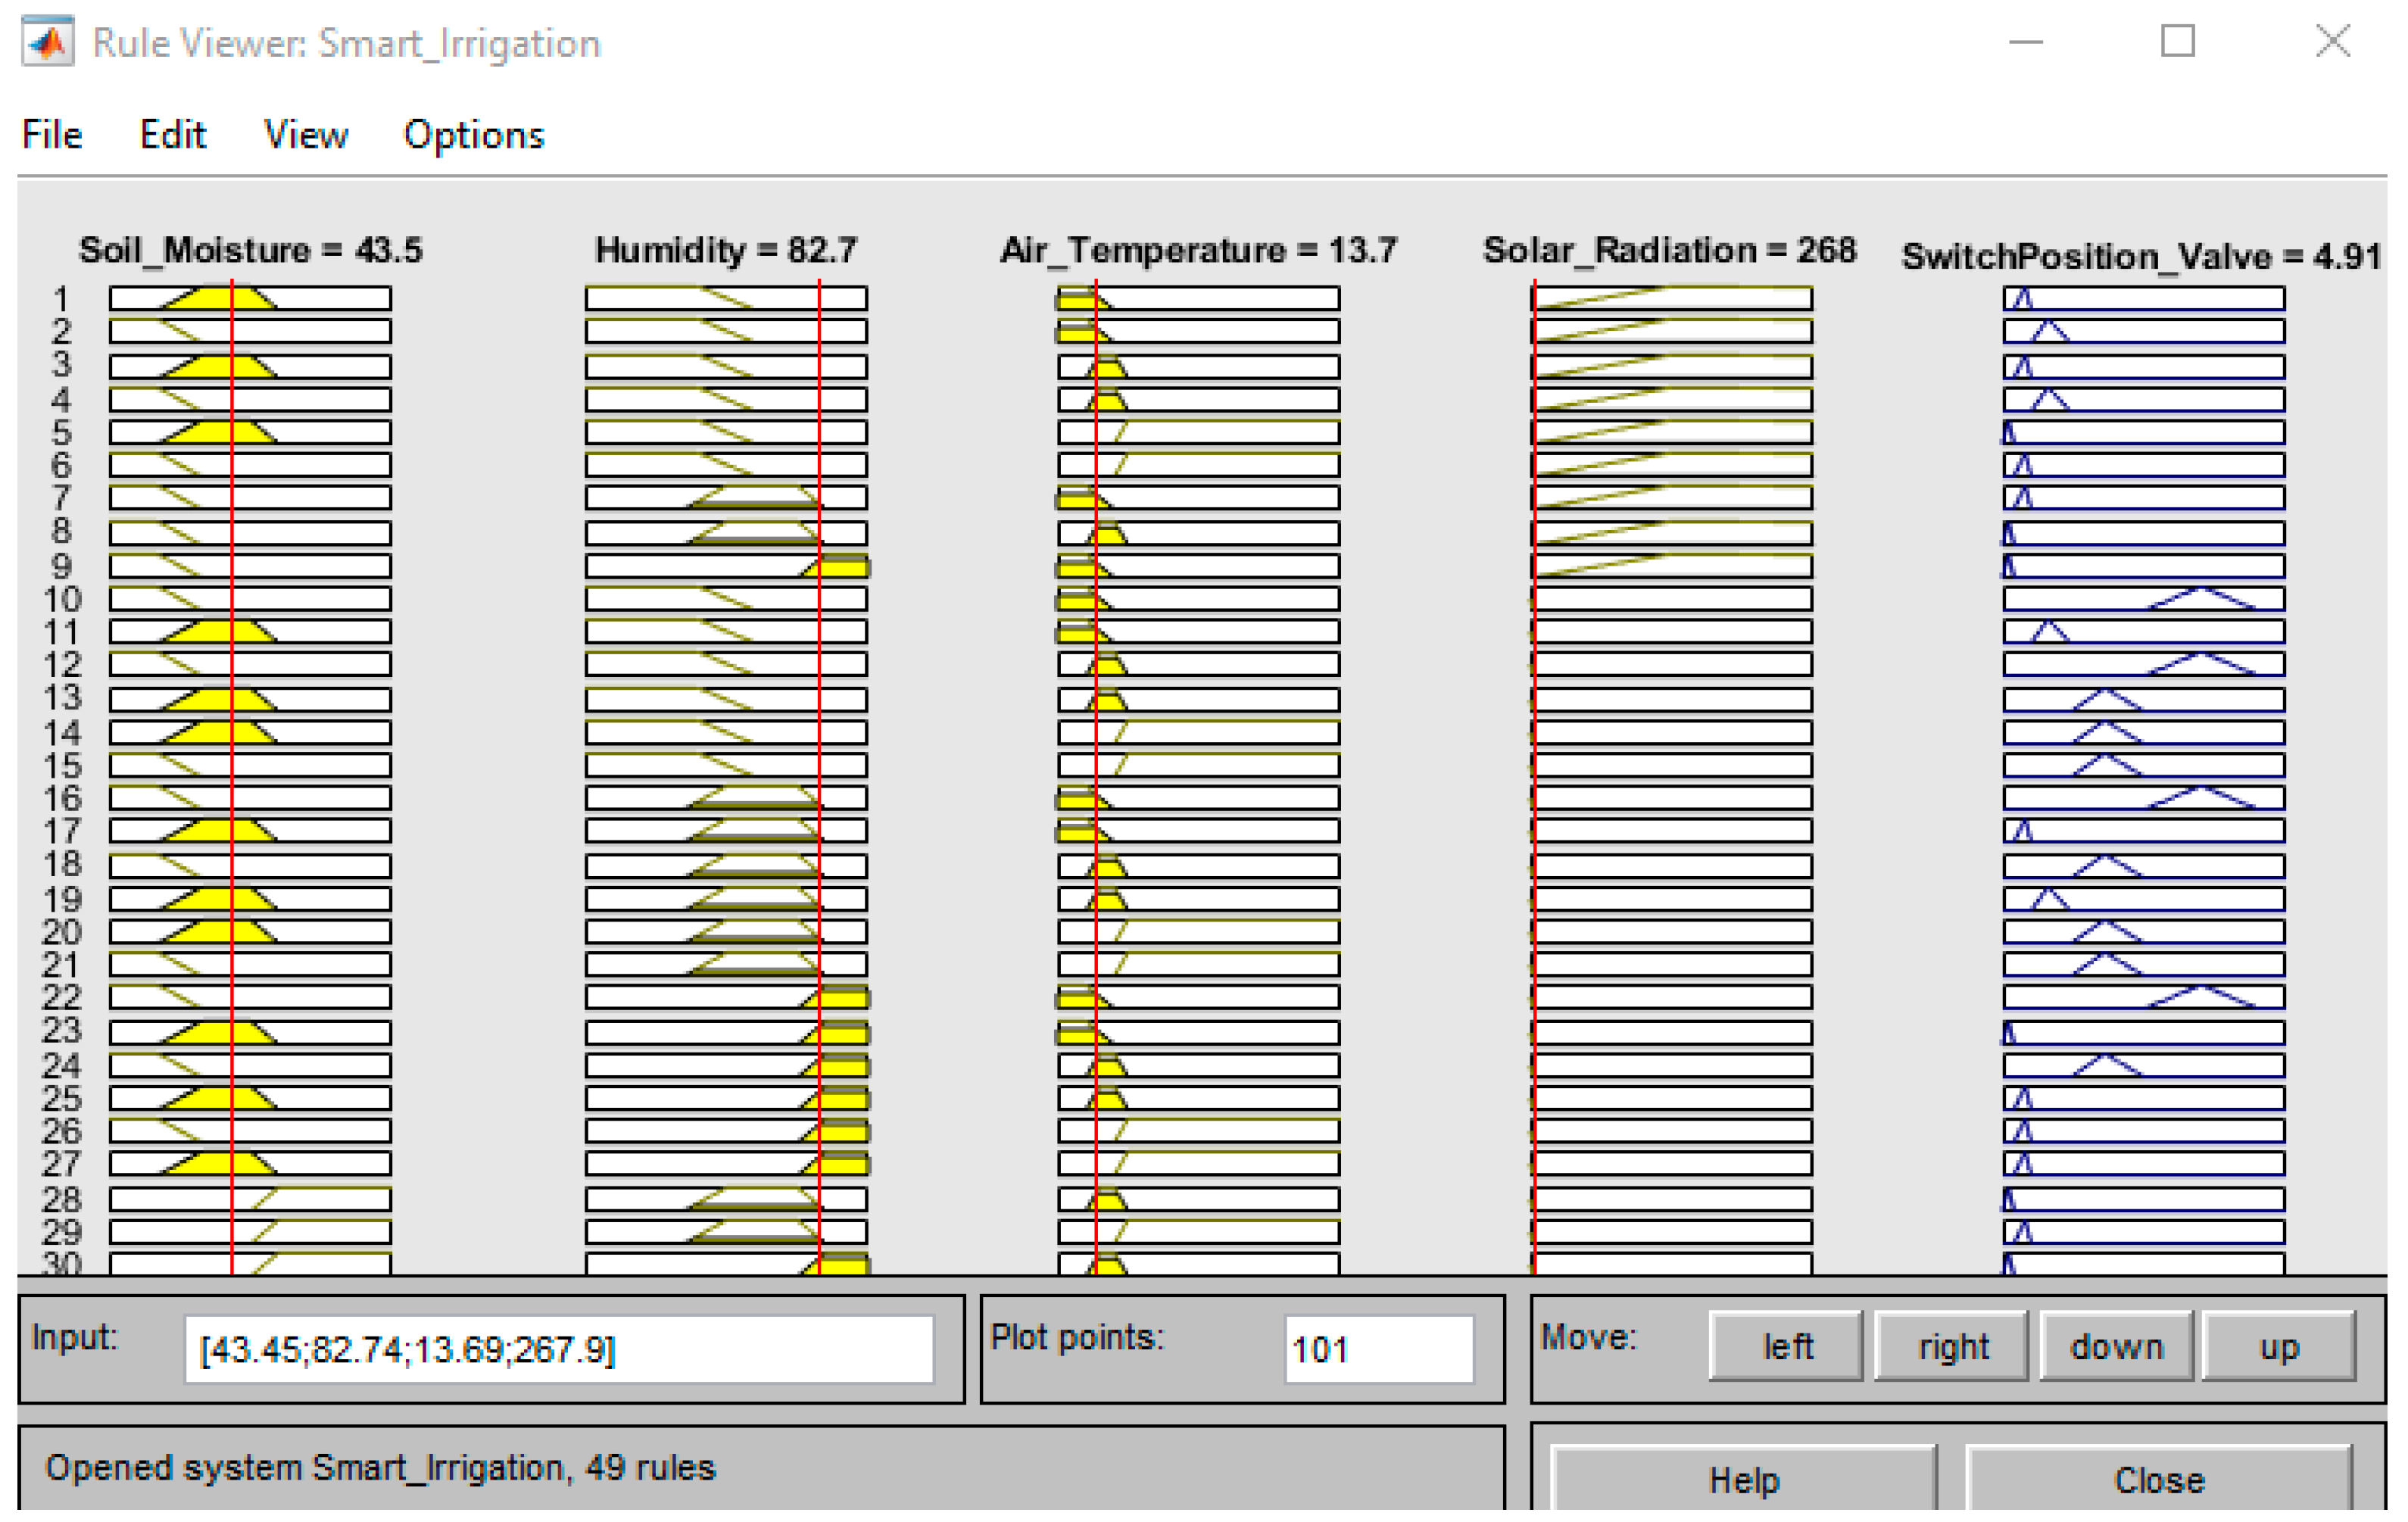The width and height of the screenshot is (2408, 1522).
Task: Click the MATLAB logo icon in title bar
Action: pos(47,42)
